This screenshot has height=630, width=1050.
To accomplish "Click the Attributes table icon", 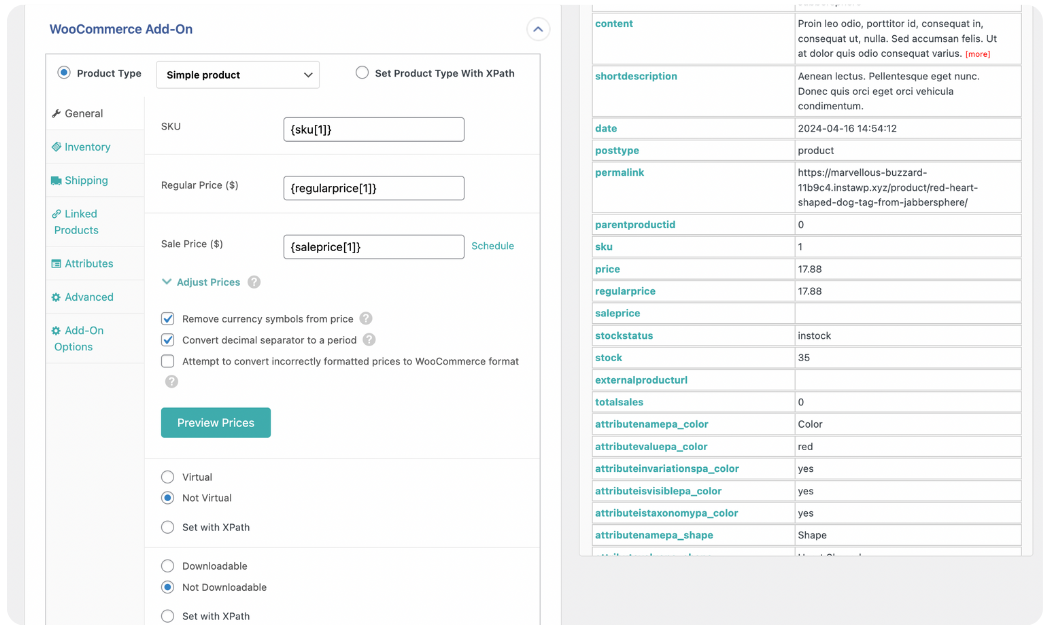I will (x=56, y=264).
